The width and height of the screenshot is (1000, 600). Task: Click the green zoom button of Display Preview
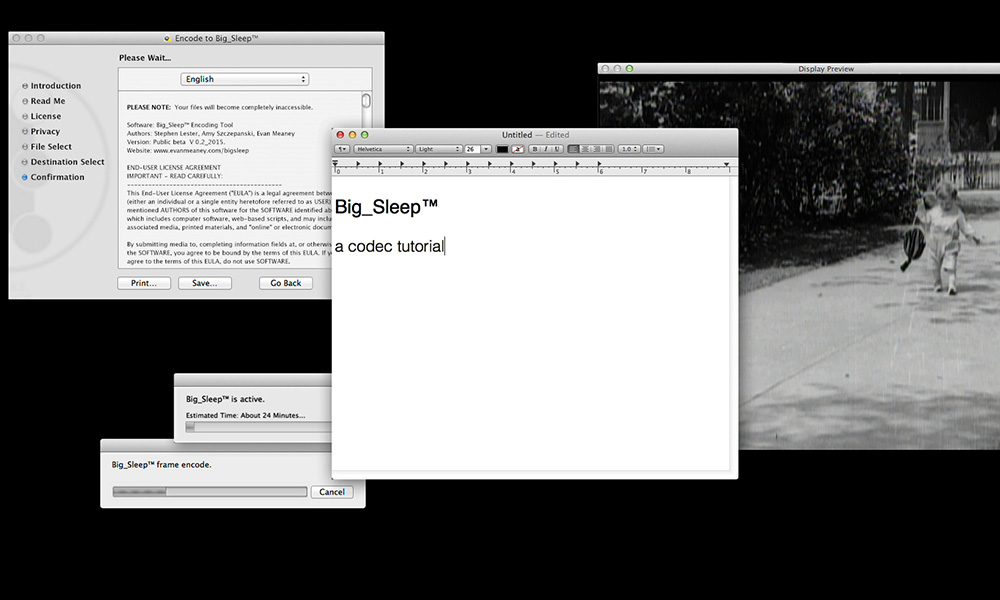pos(629,68)
